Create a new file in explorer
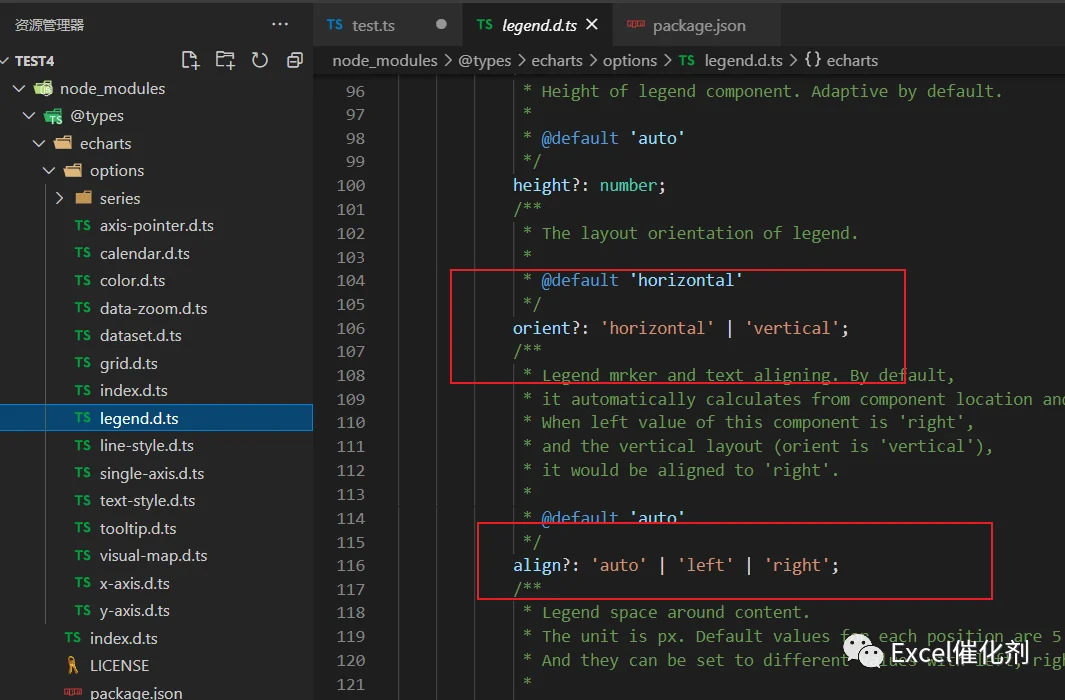The width and height of the screenshot is (1065, 700). click(191, 60)
